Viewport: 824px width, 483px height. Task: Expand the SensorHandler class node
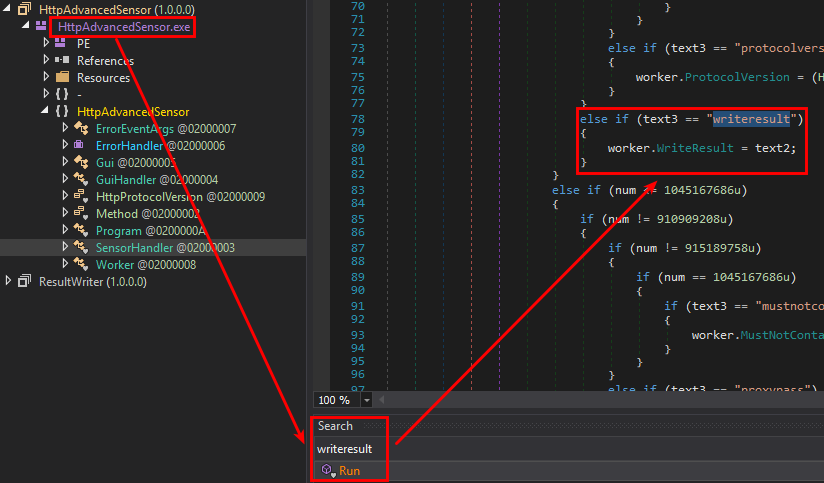tap(65, 247)
